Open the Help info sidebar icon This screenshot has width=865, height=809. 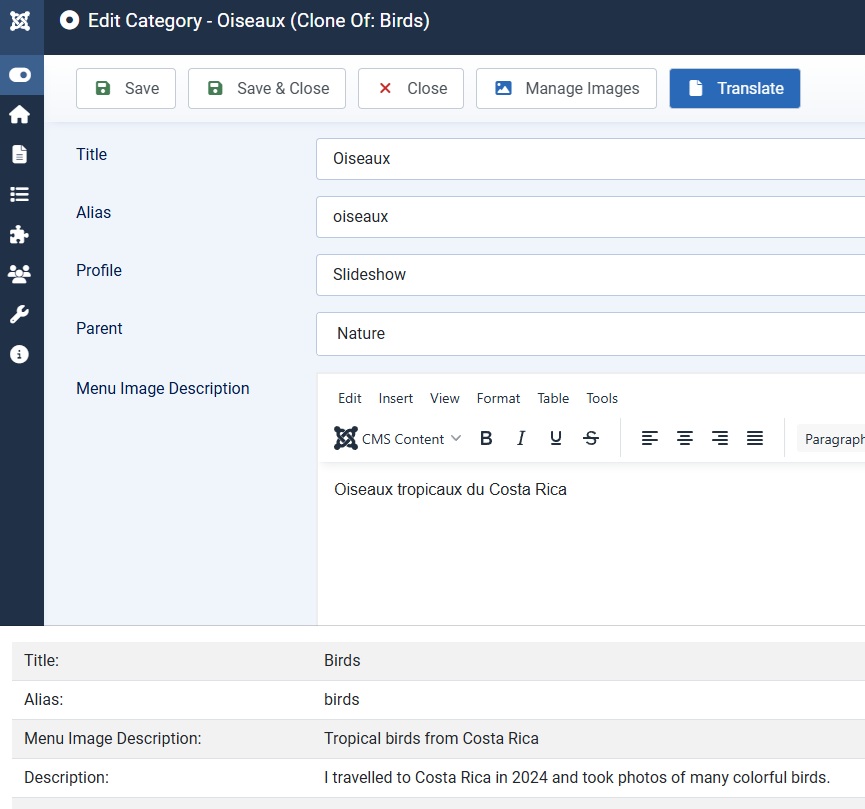click(x=19, y=354)
